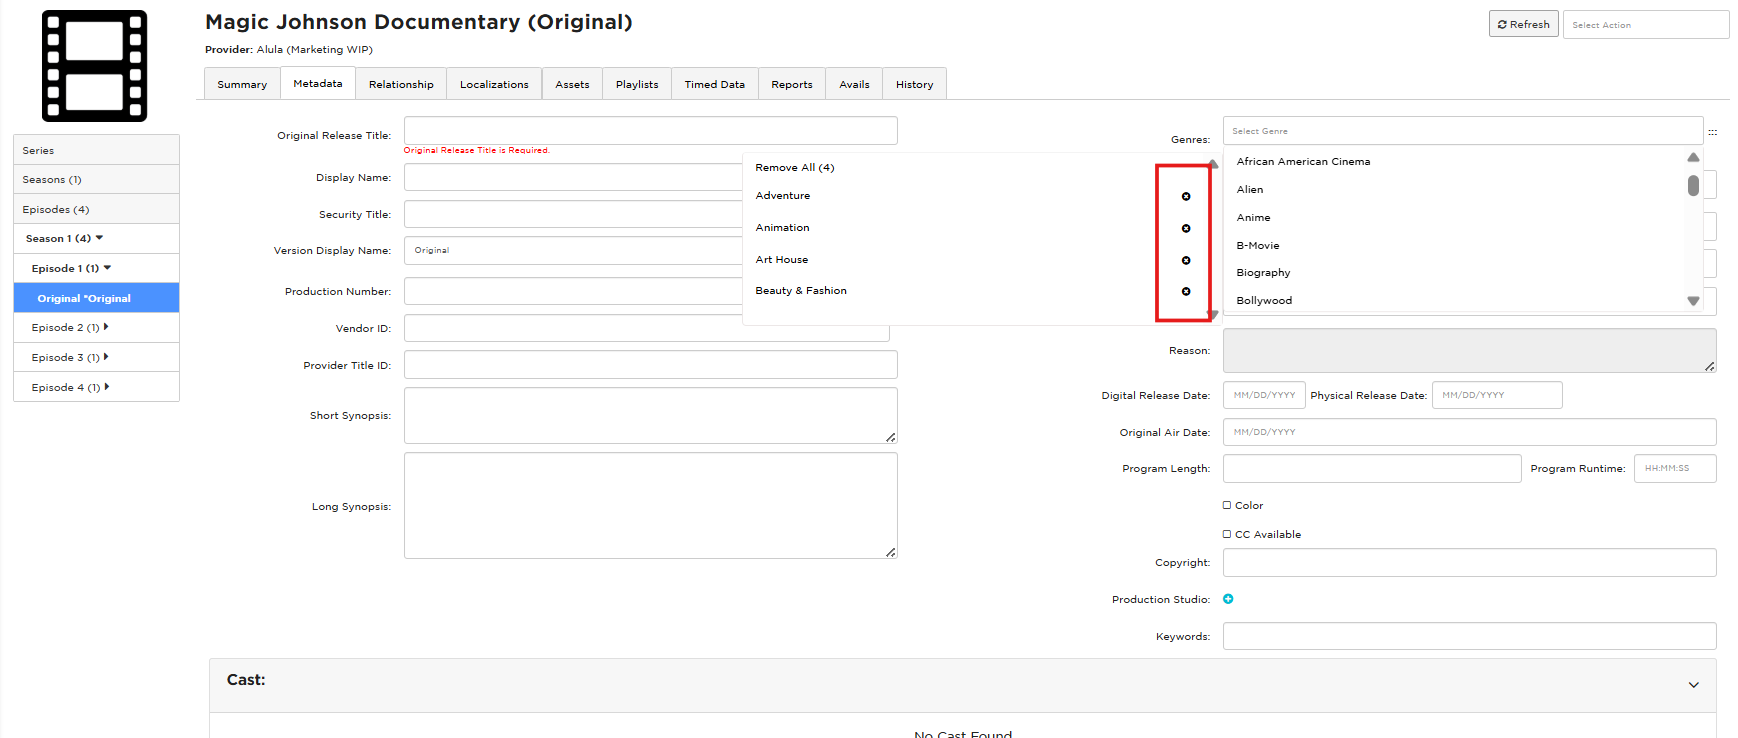Focus the Digital Release Date field

point(1264,395)
